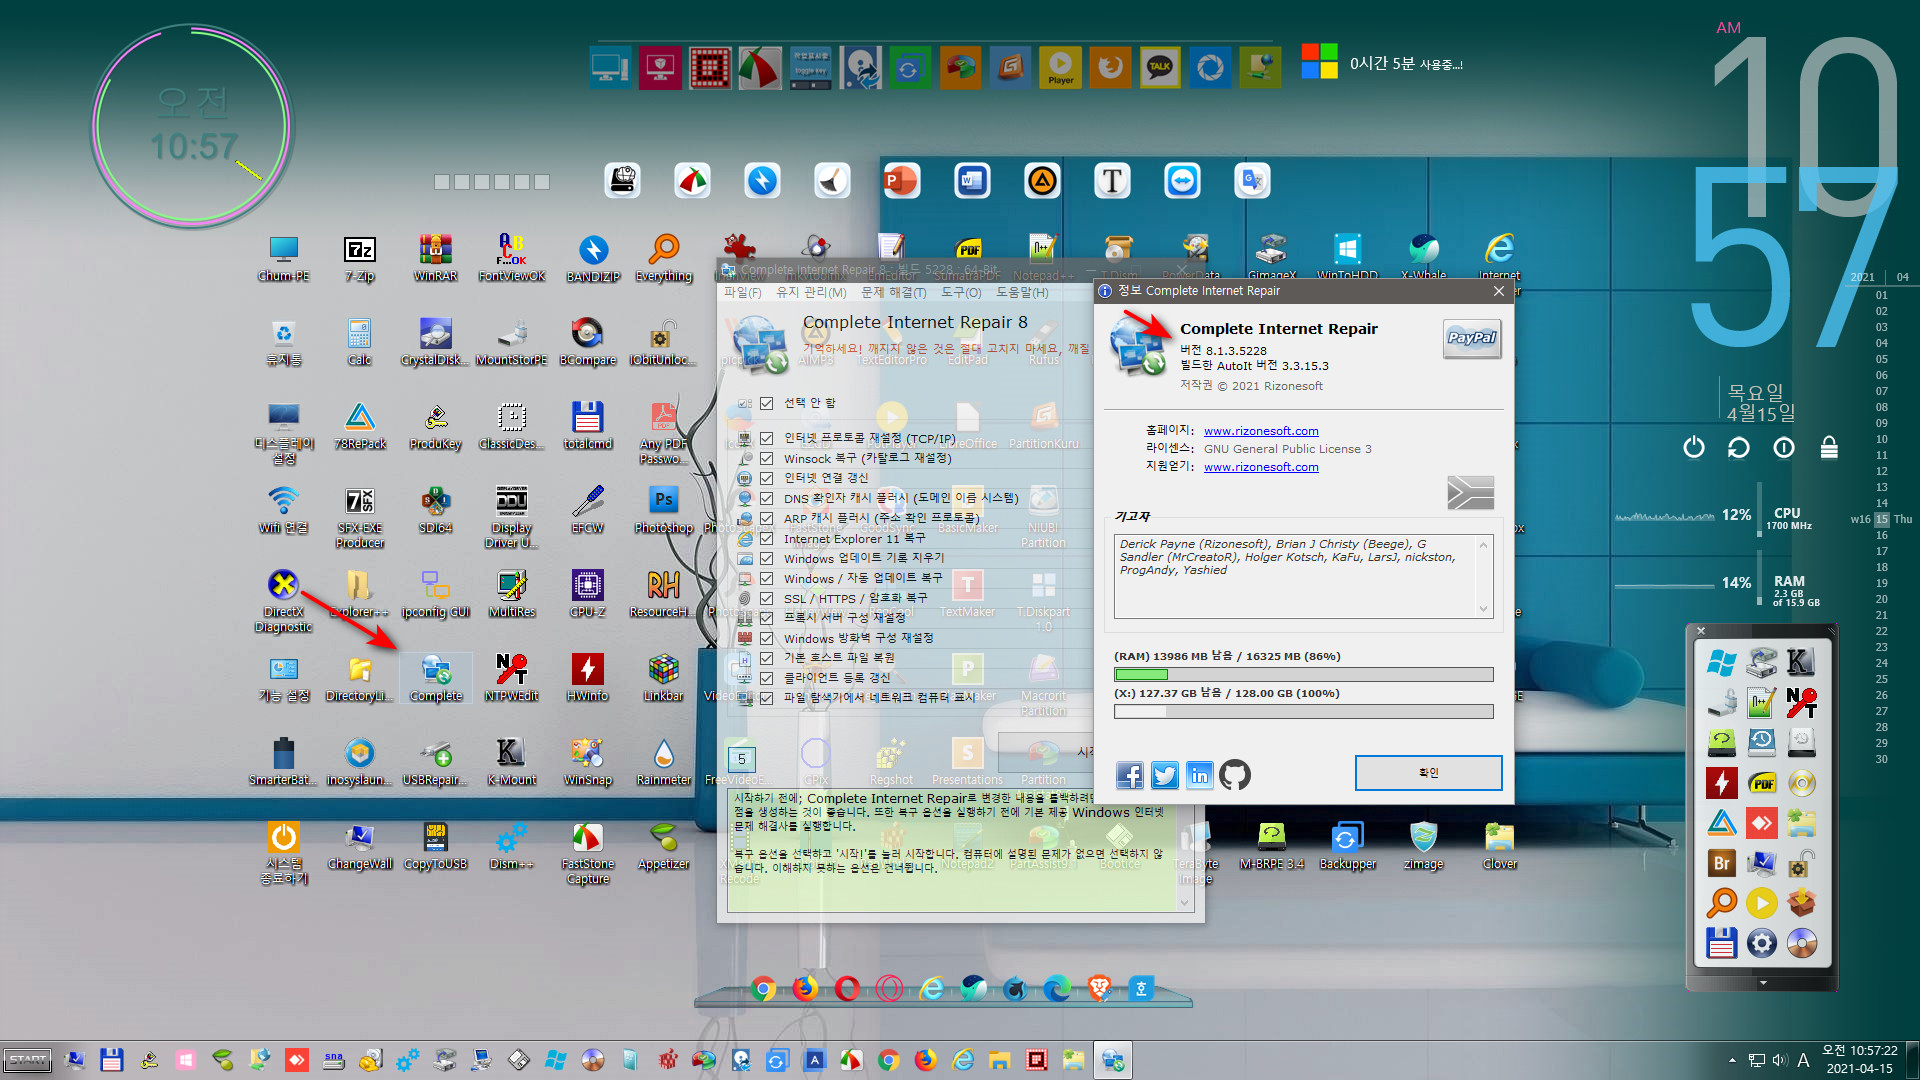Open the GitHub icon in the about dialog
Screen dimensions: 1920x1080
click(1235, 775)
